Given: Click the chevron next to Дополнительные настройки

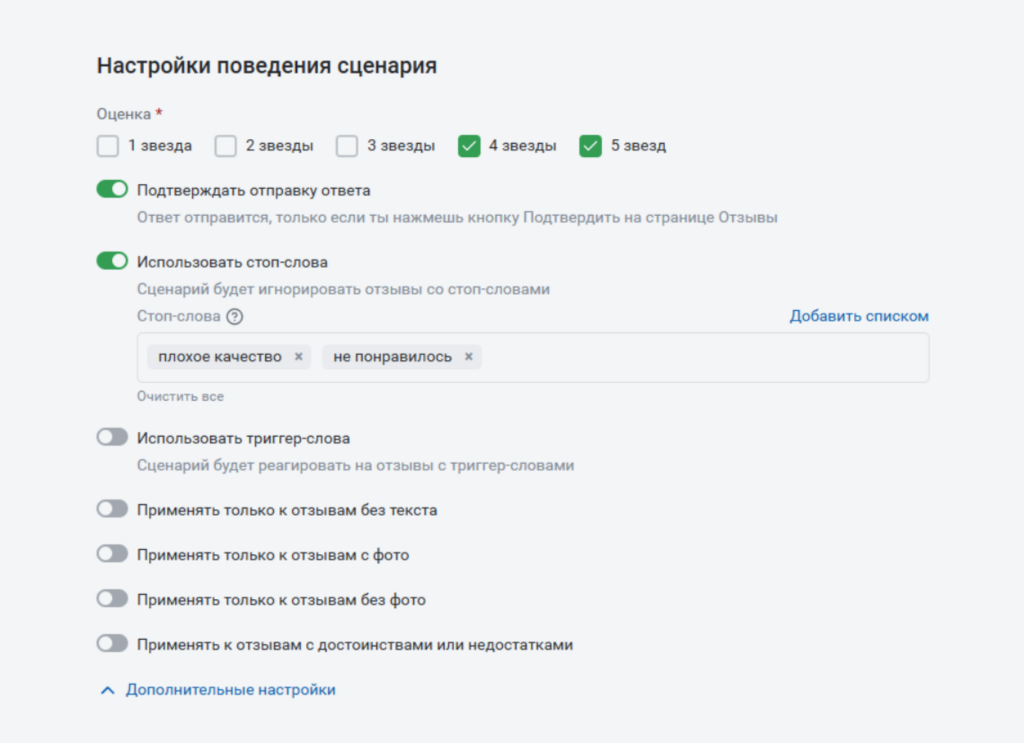Looking at the screenshot, I should 106,689.
